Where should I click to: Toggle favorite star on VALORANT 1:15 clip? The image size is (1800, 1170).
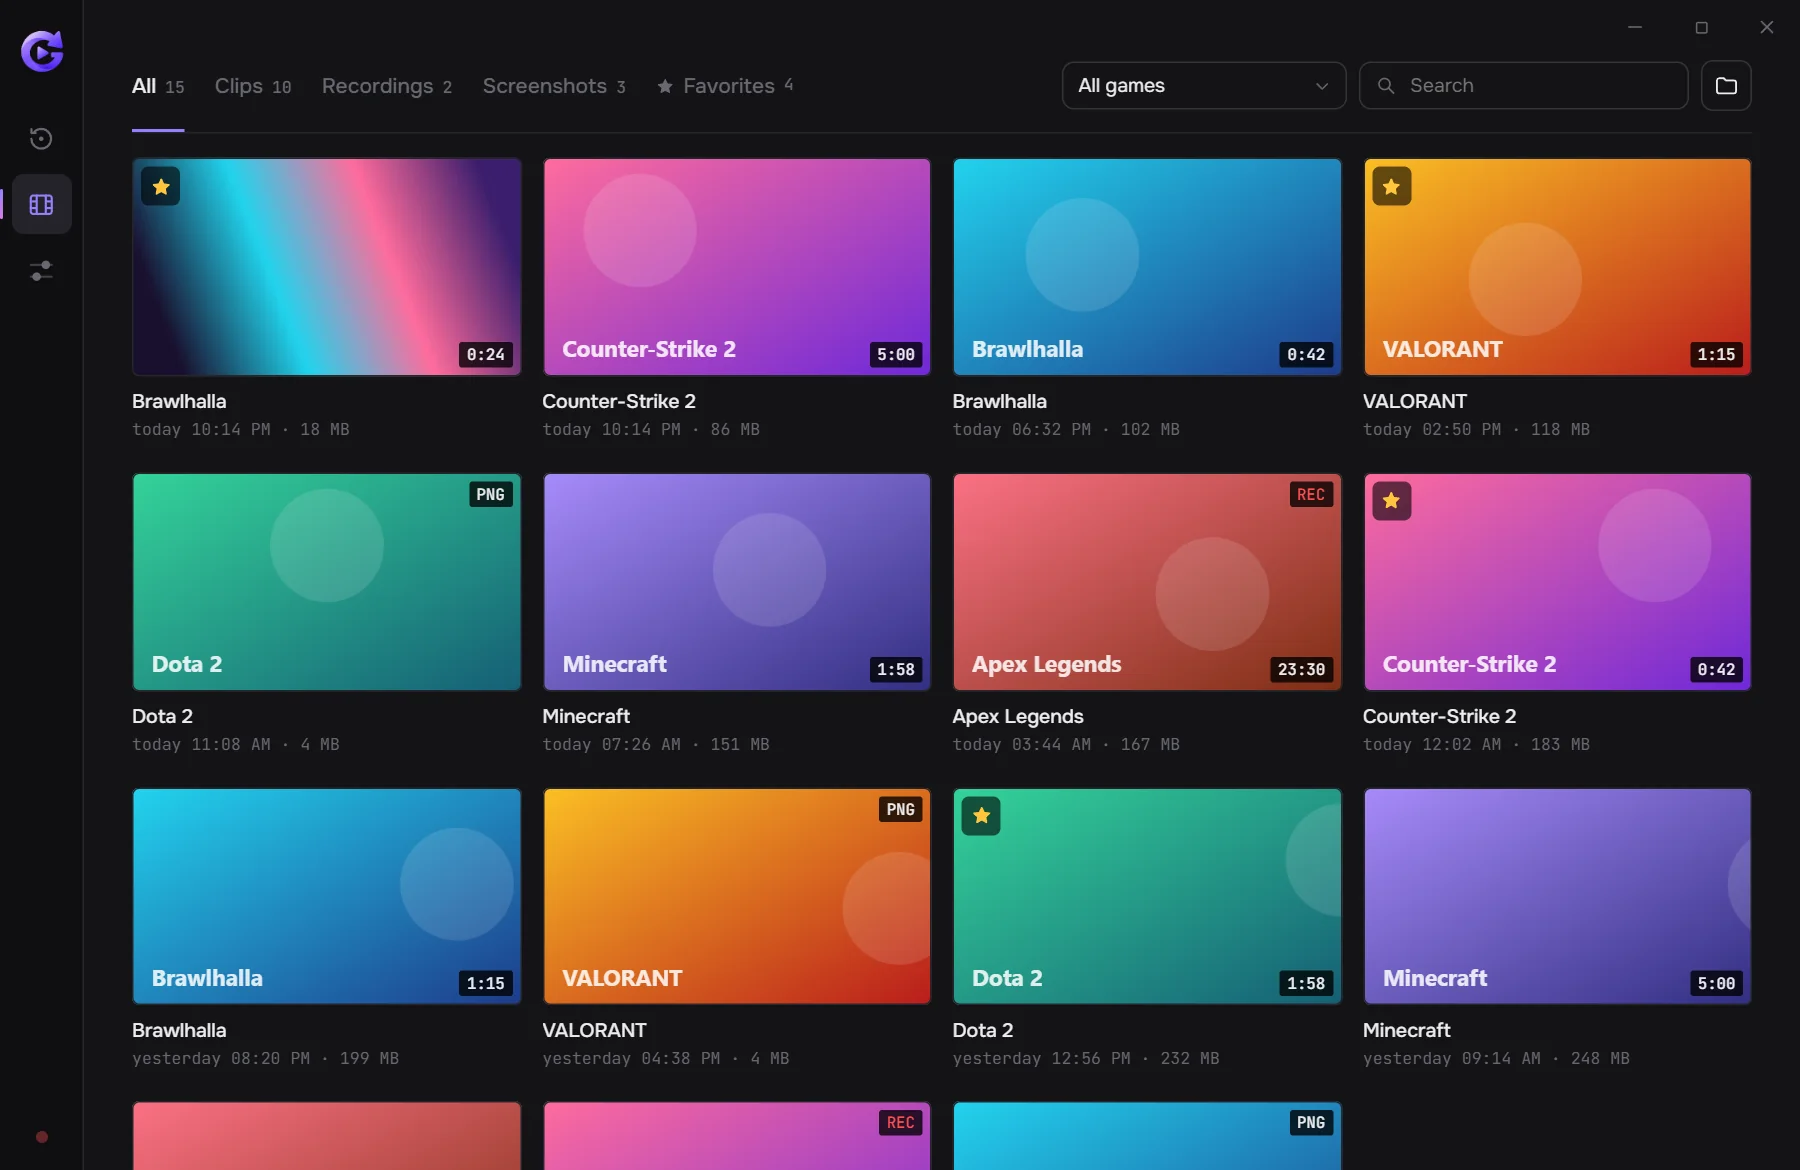[1391, 186]
